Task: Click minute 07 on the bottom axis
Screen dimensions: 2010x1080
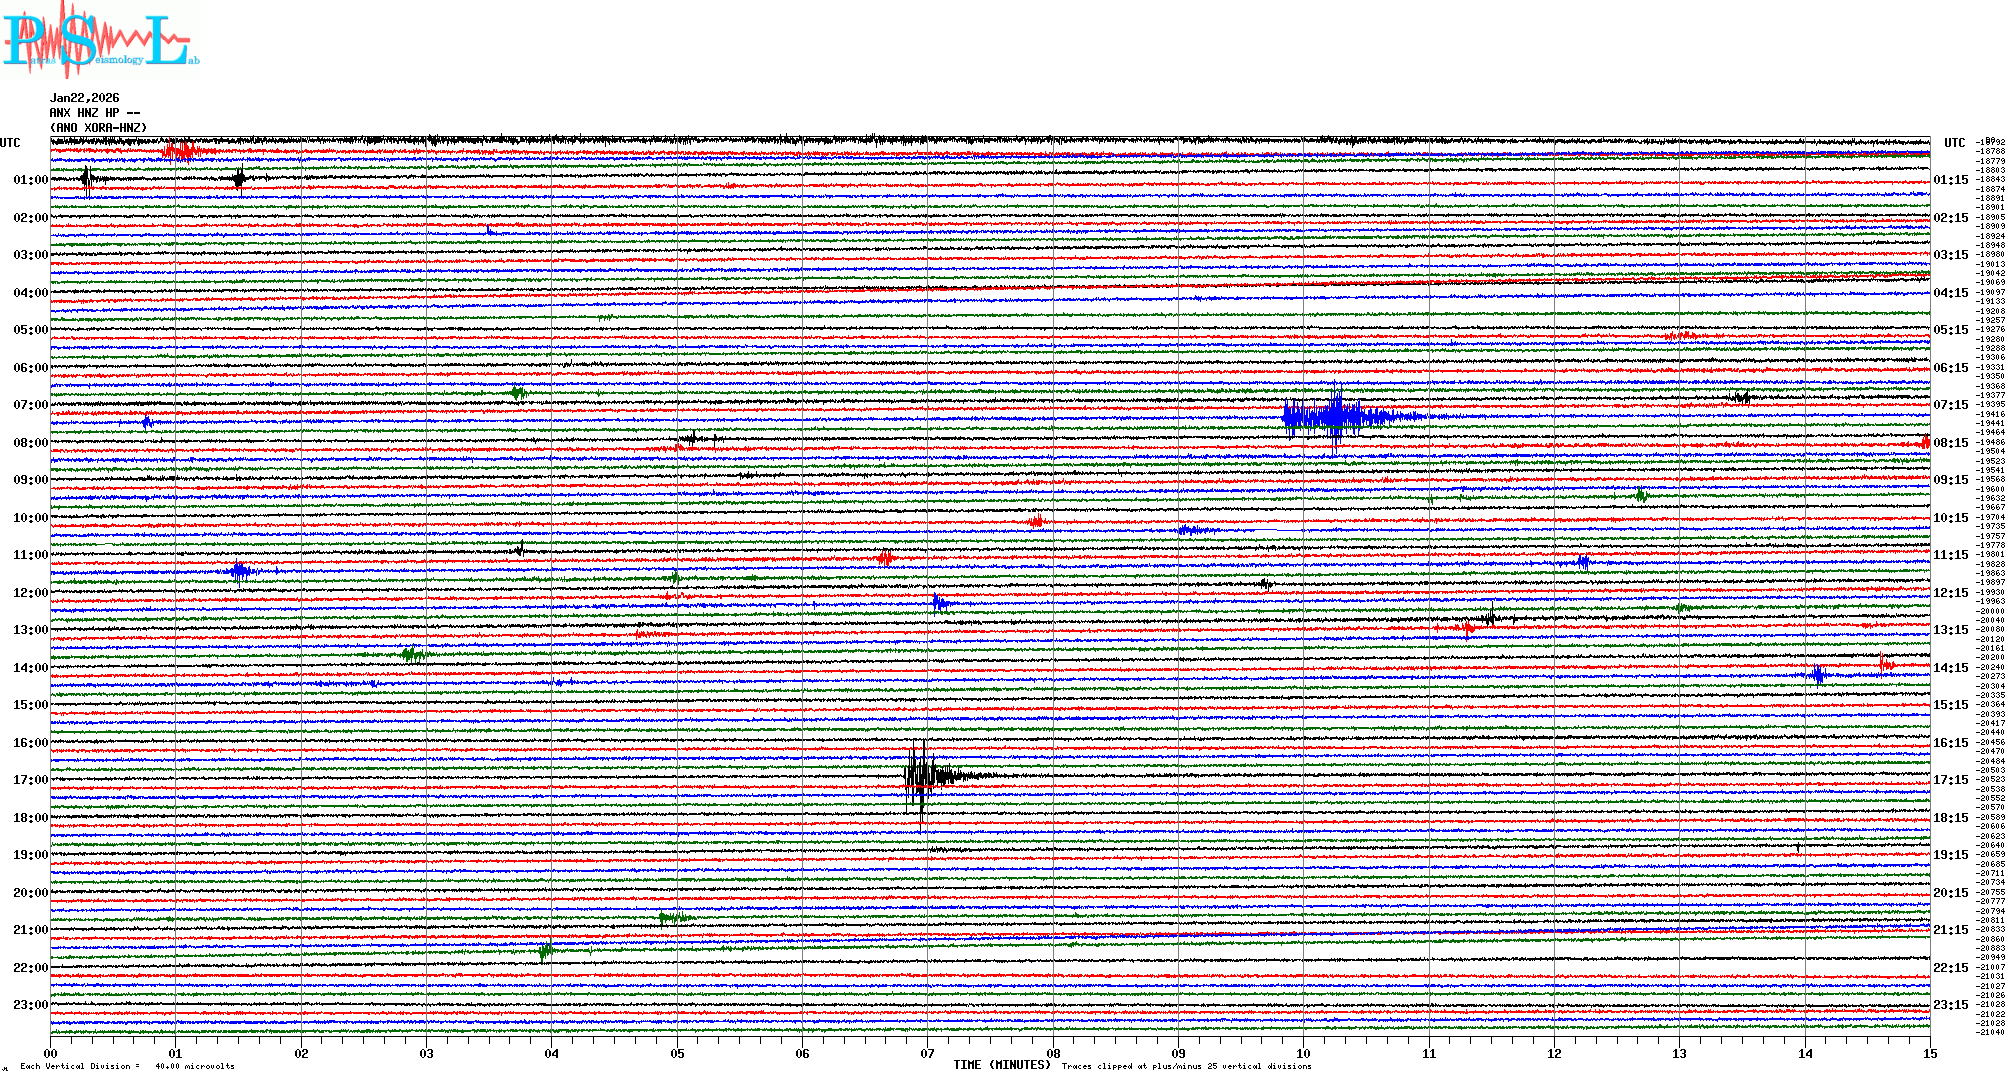Action: tap(927, 1054)
